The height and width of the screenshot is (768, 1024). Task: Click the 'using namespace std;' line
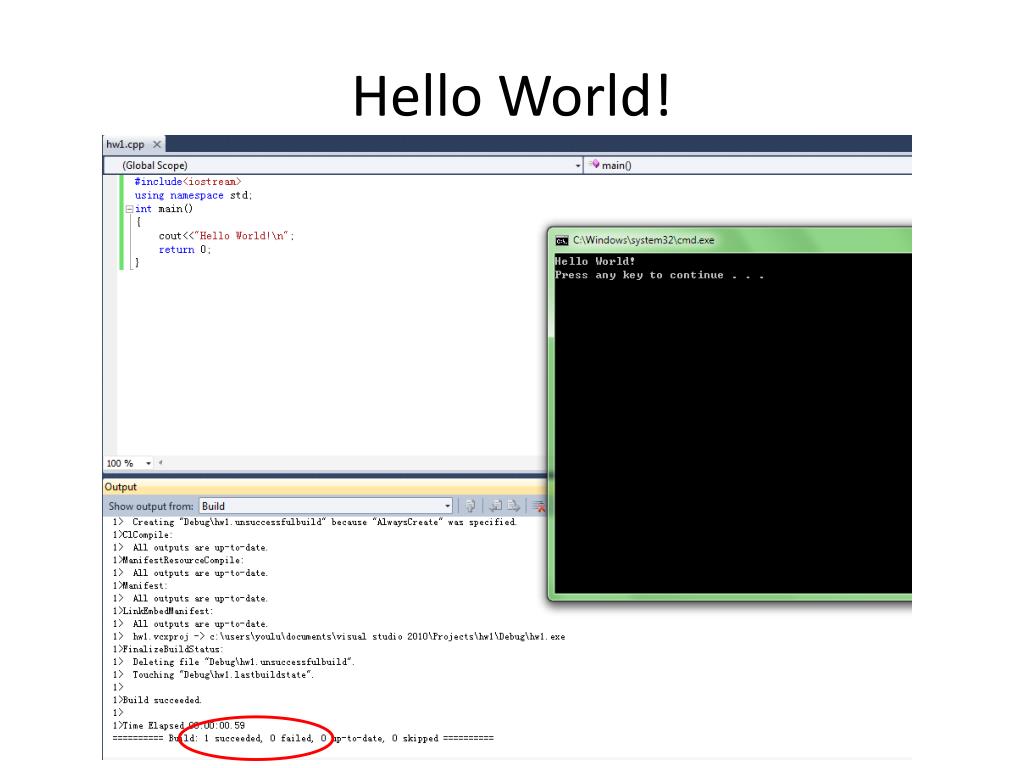pyautogui.click(x=193, y=195)
